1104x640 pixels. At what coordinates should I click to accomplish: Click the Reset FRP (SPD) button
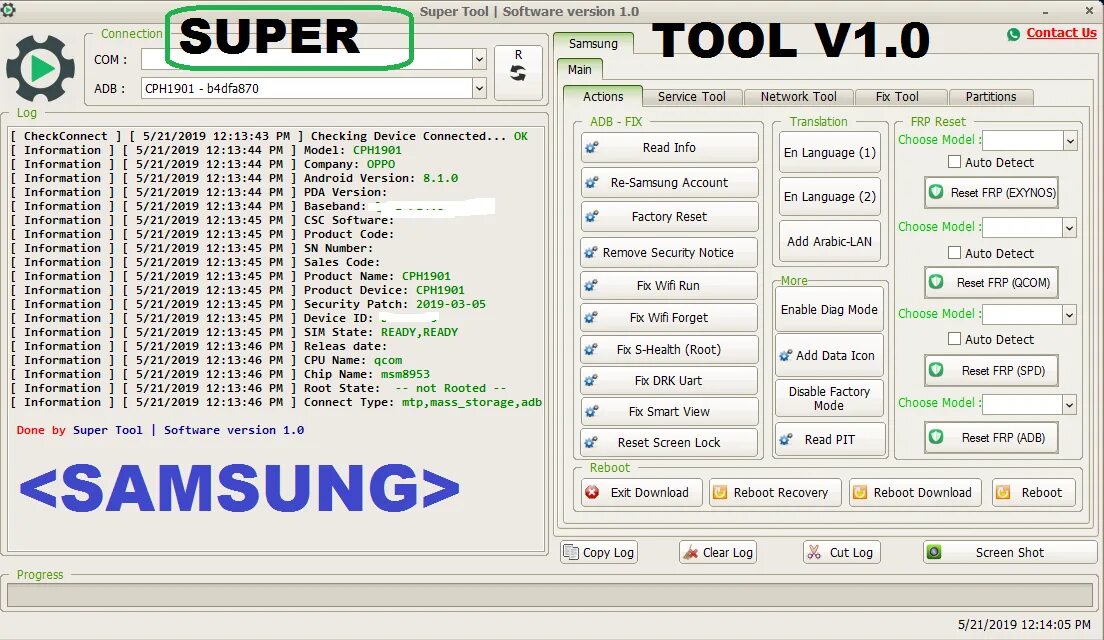click(x=991, y=370)
